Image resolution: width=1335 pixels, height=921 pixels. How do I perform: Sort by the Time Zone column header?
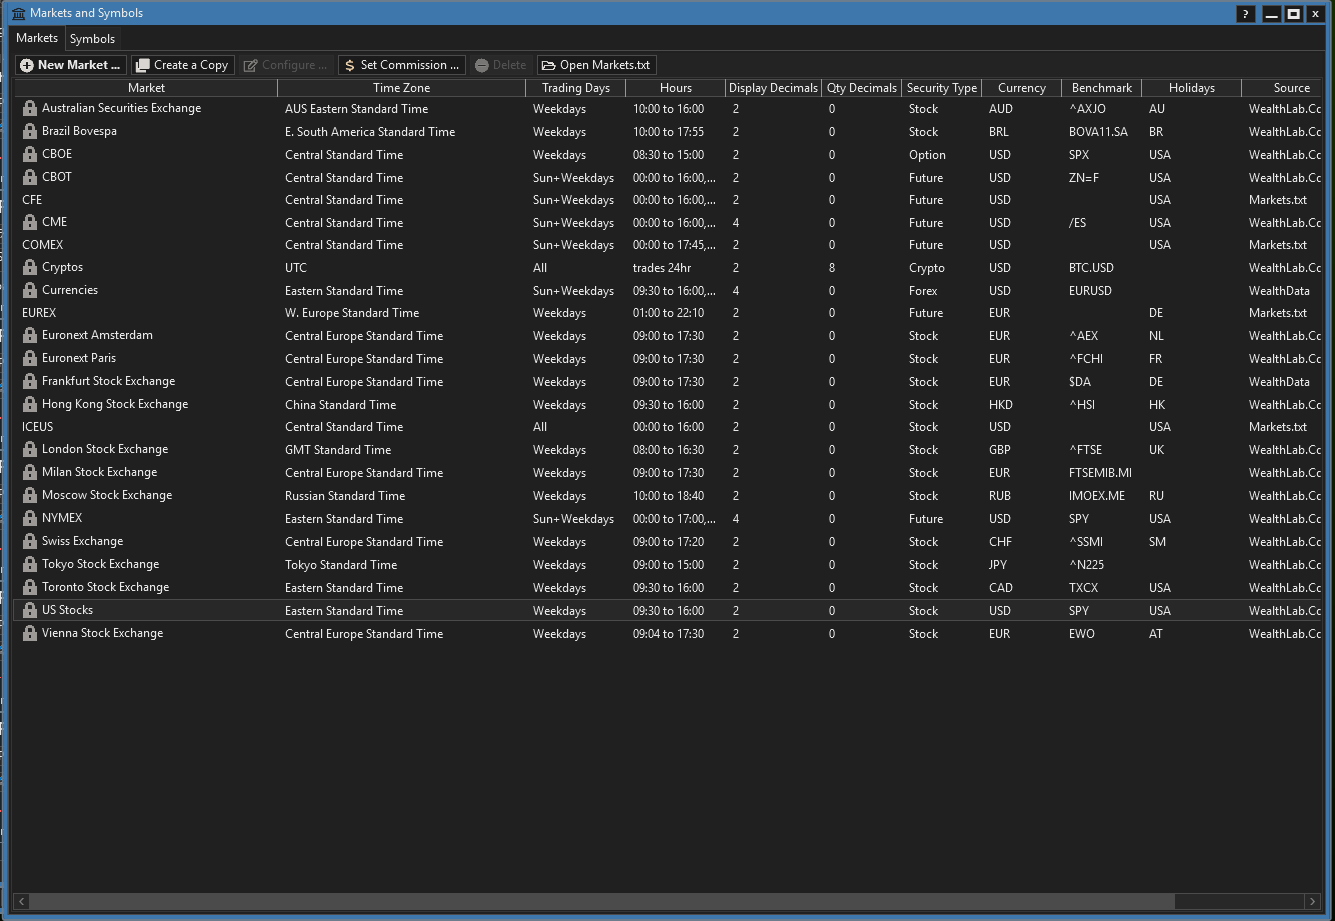(401, 88)
